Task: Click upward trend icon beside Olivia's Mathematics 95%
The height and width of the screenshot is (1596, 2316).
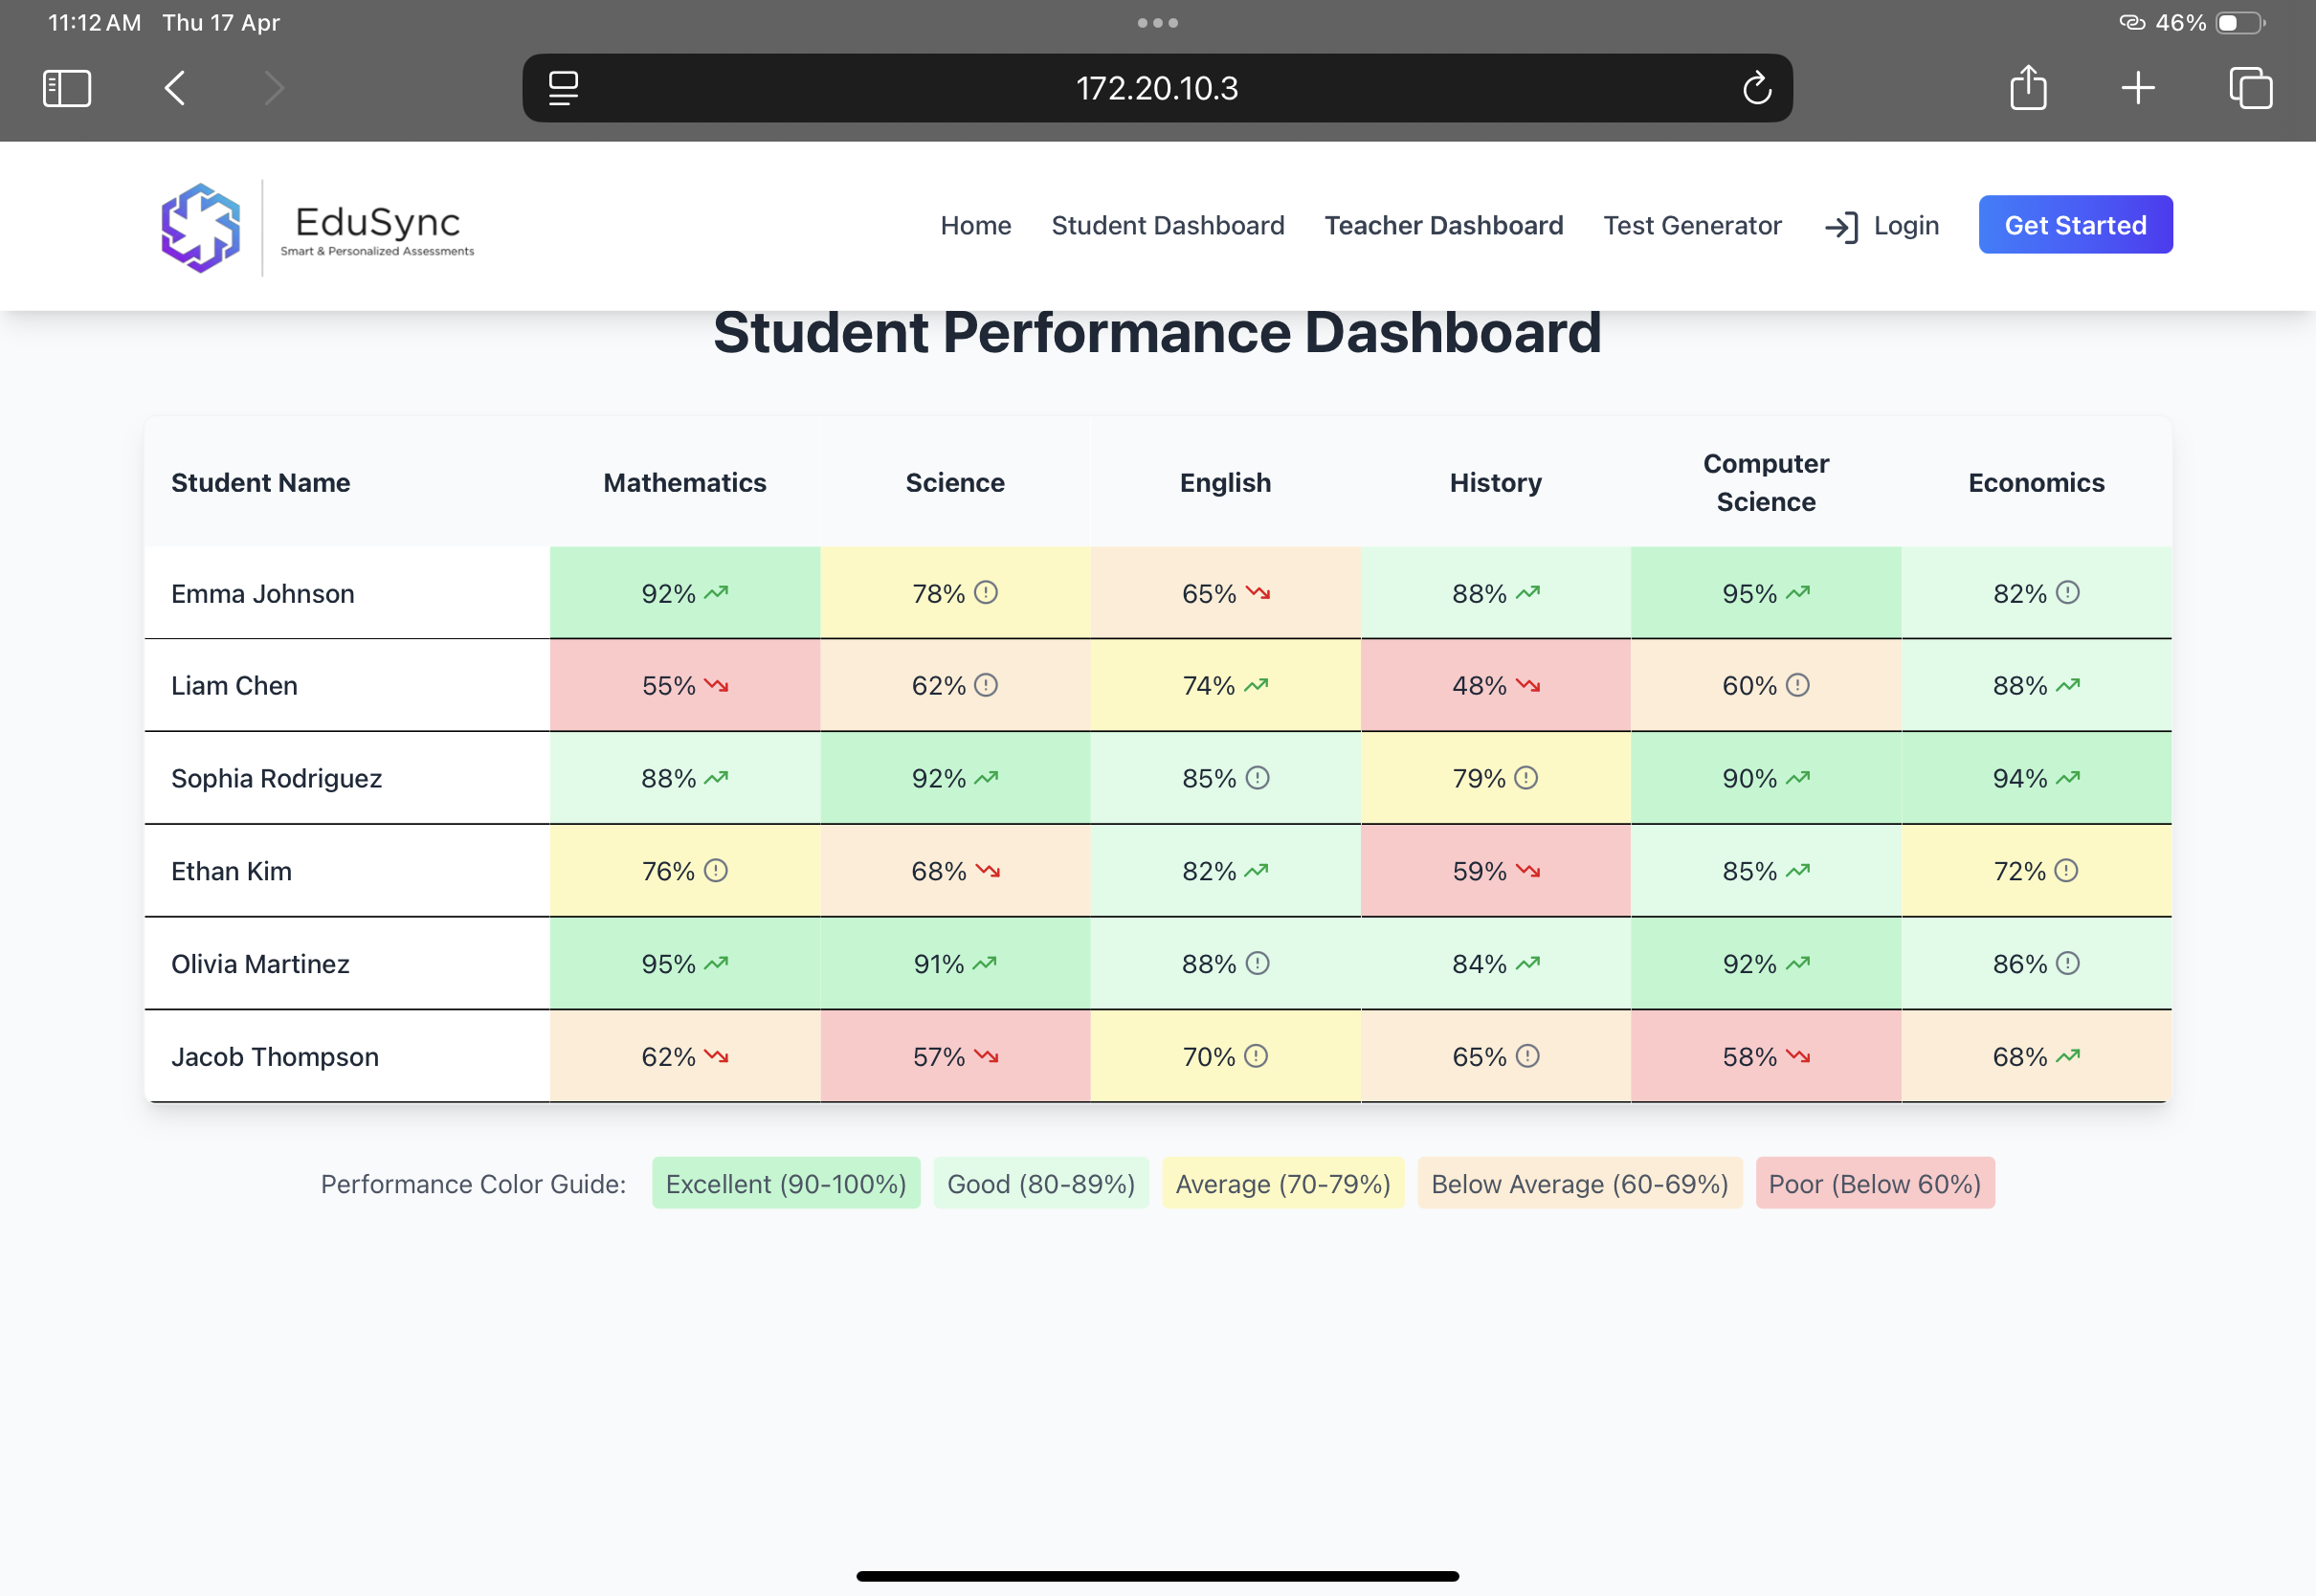Action: coord(716,964)
